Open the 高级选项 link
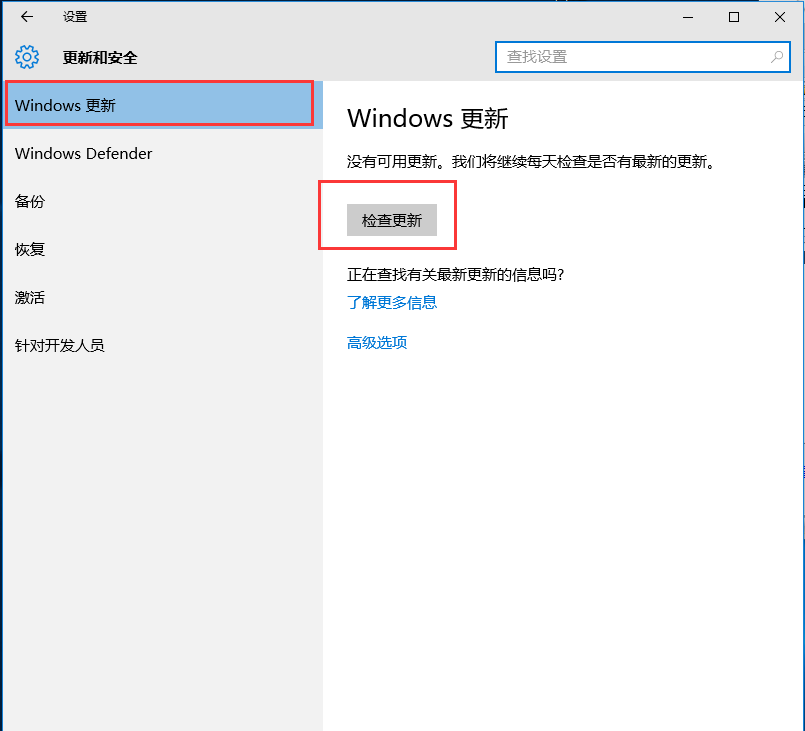Screen dimensions: 805x731 (377, 342)
